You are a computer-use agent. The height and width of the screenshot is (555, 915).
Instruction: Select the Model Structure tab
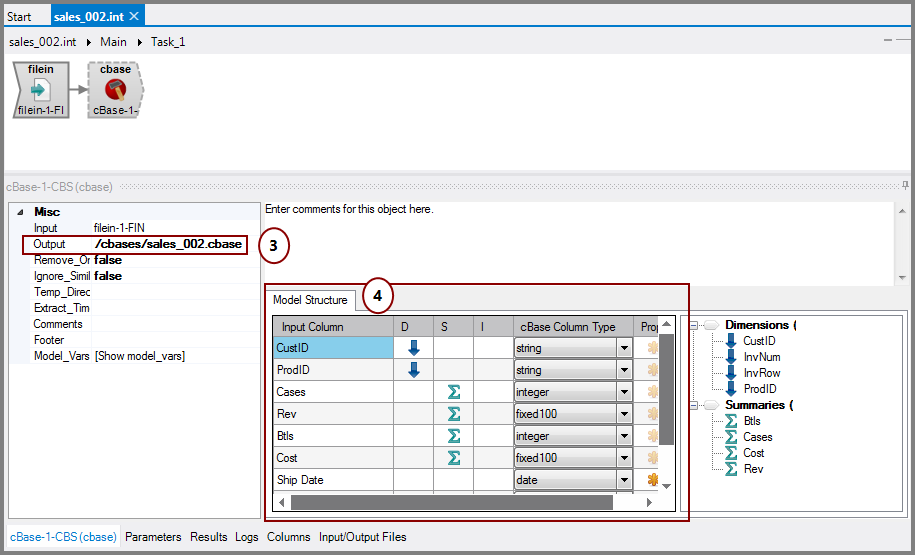coord(310,300)
